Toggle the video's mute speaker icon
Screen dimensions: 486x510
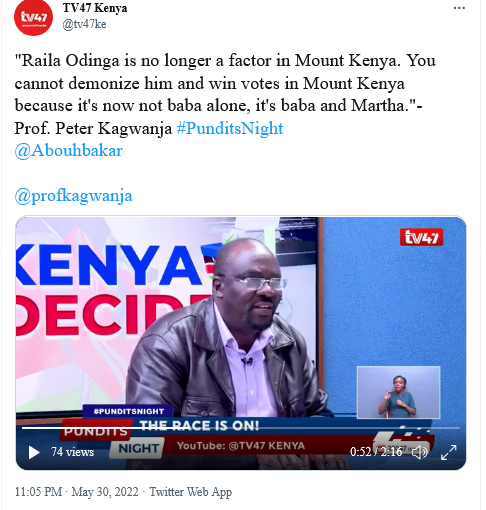(419, 452)
